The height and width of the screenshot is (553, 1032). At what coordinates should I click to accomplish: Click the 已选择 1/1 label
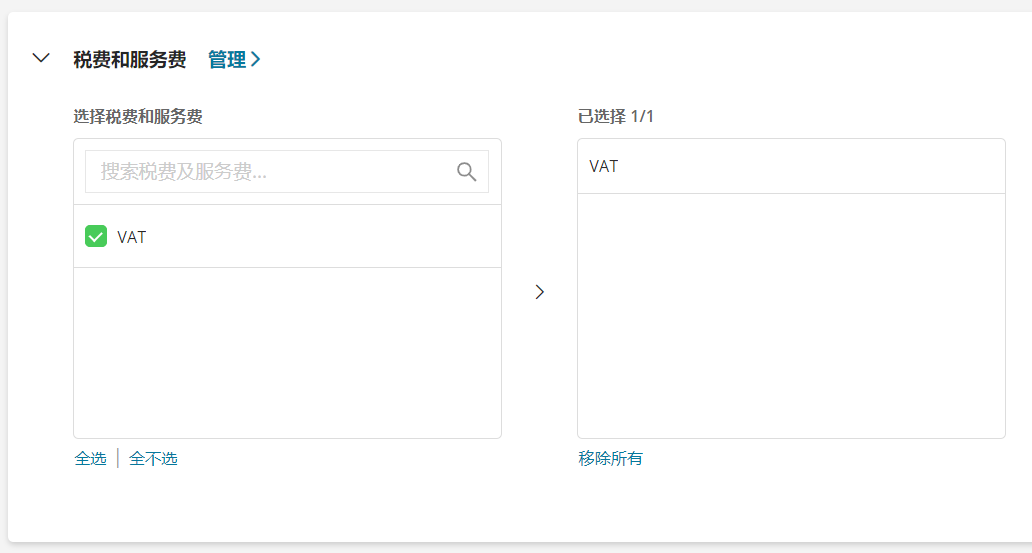[x=615, y=117]
